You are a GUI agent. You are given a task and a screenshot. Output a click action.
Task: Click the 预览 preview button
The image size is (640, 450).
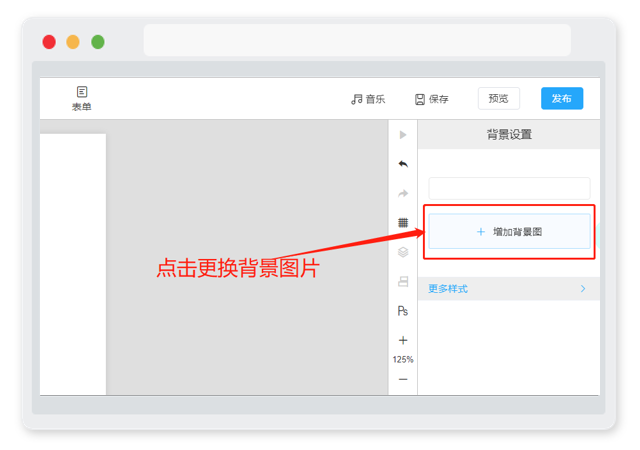[x=498, y=98]
